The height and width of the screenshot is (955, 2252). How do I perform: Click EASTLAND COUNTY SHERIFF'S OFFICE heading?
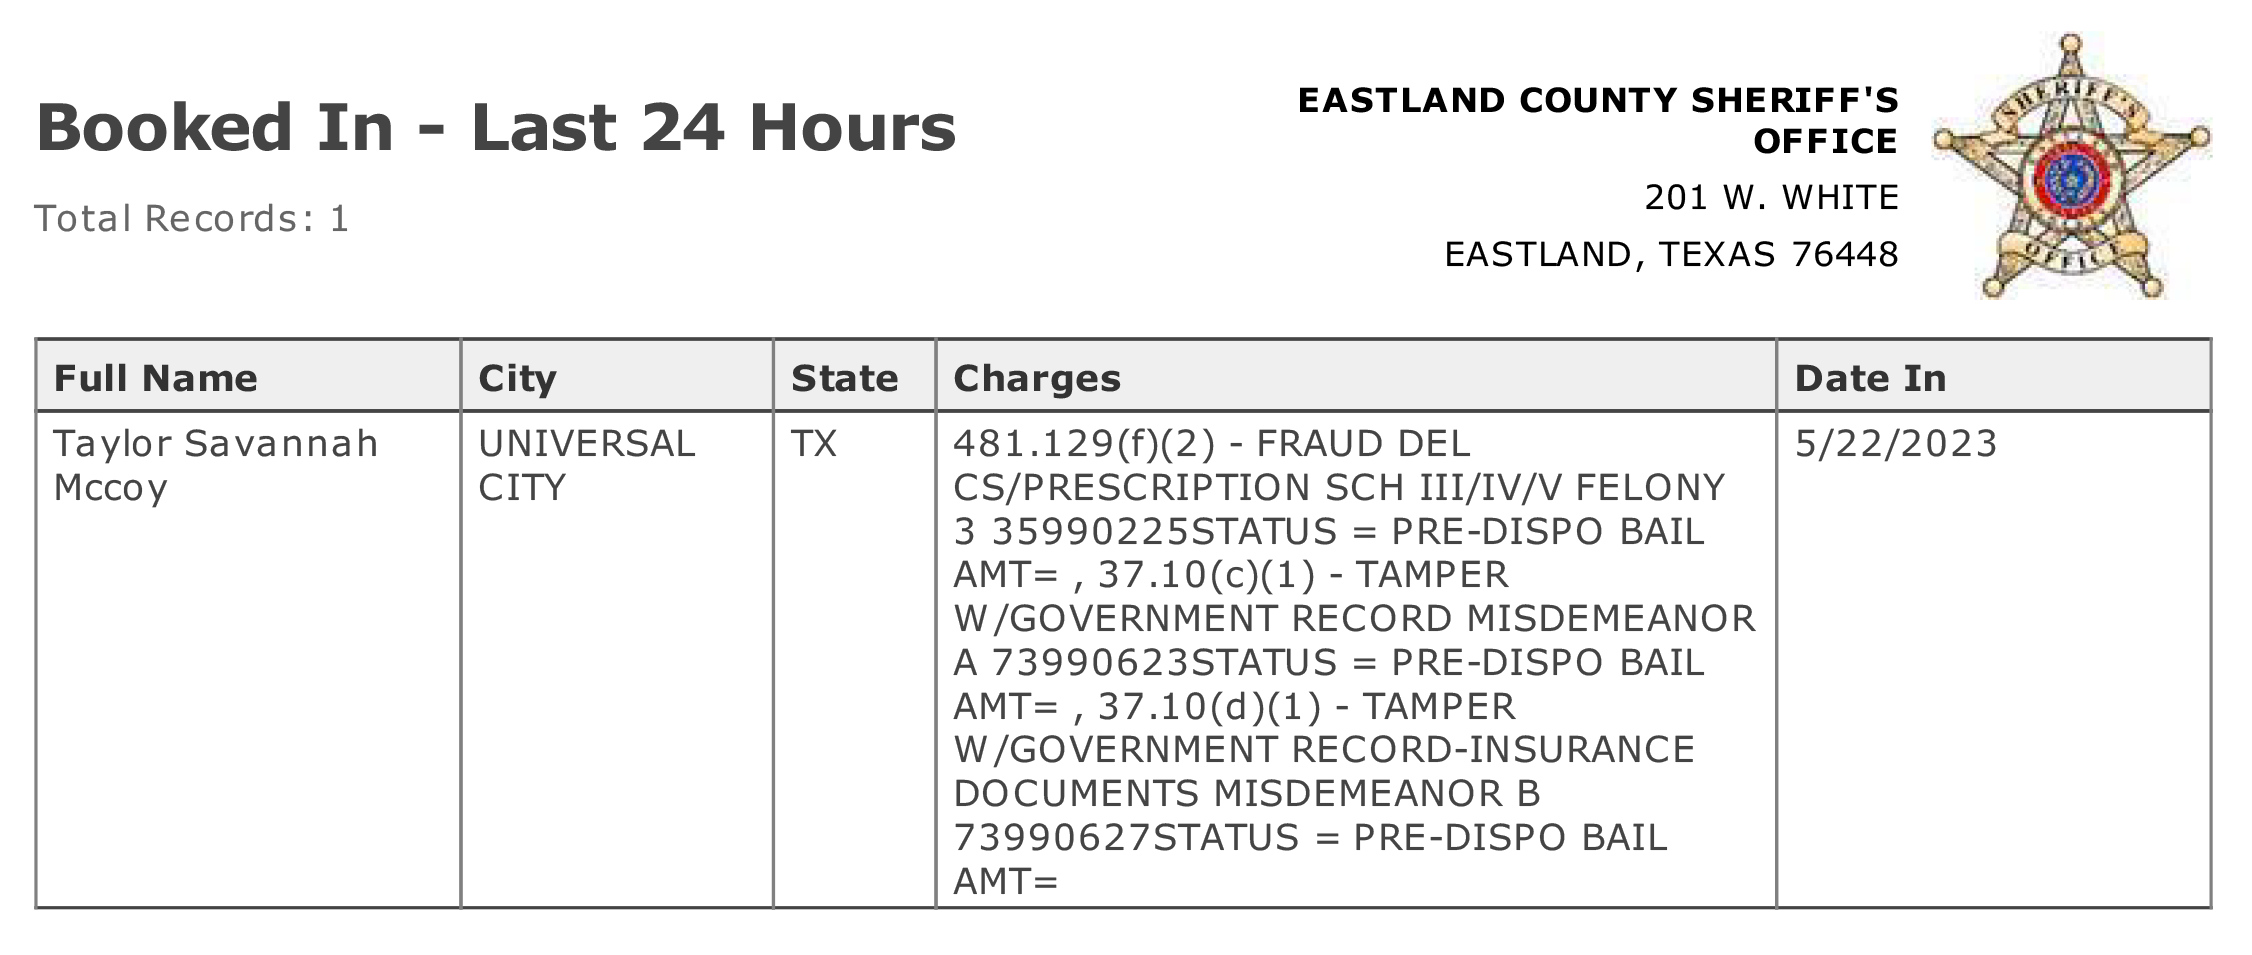click(1598, 120)
